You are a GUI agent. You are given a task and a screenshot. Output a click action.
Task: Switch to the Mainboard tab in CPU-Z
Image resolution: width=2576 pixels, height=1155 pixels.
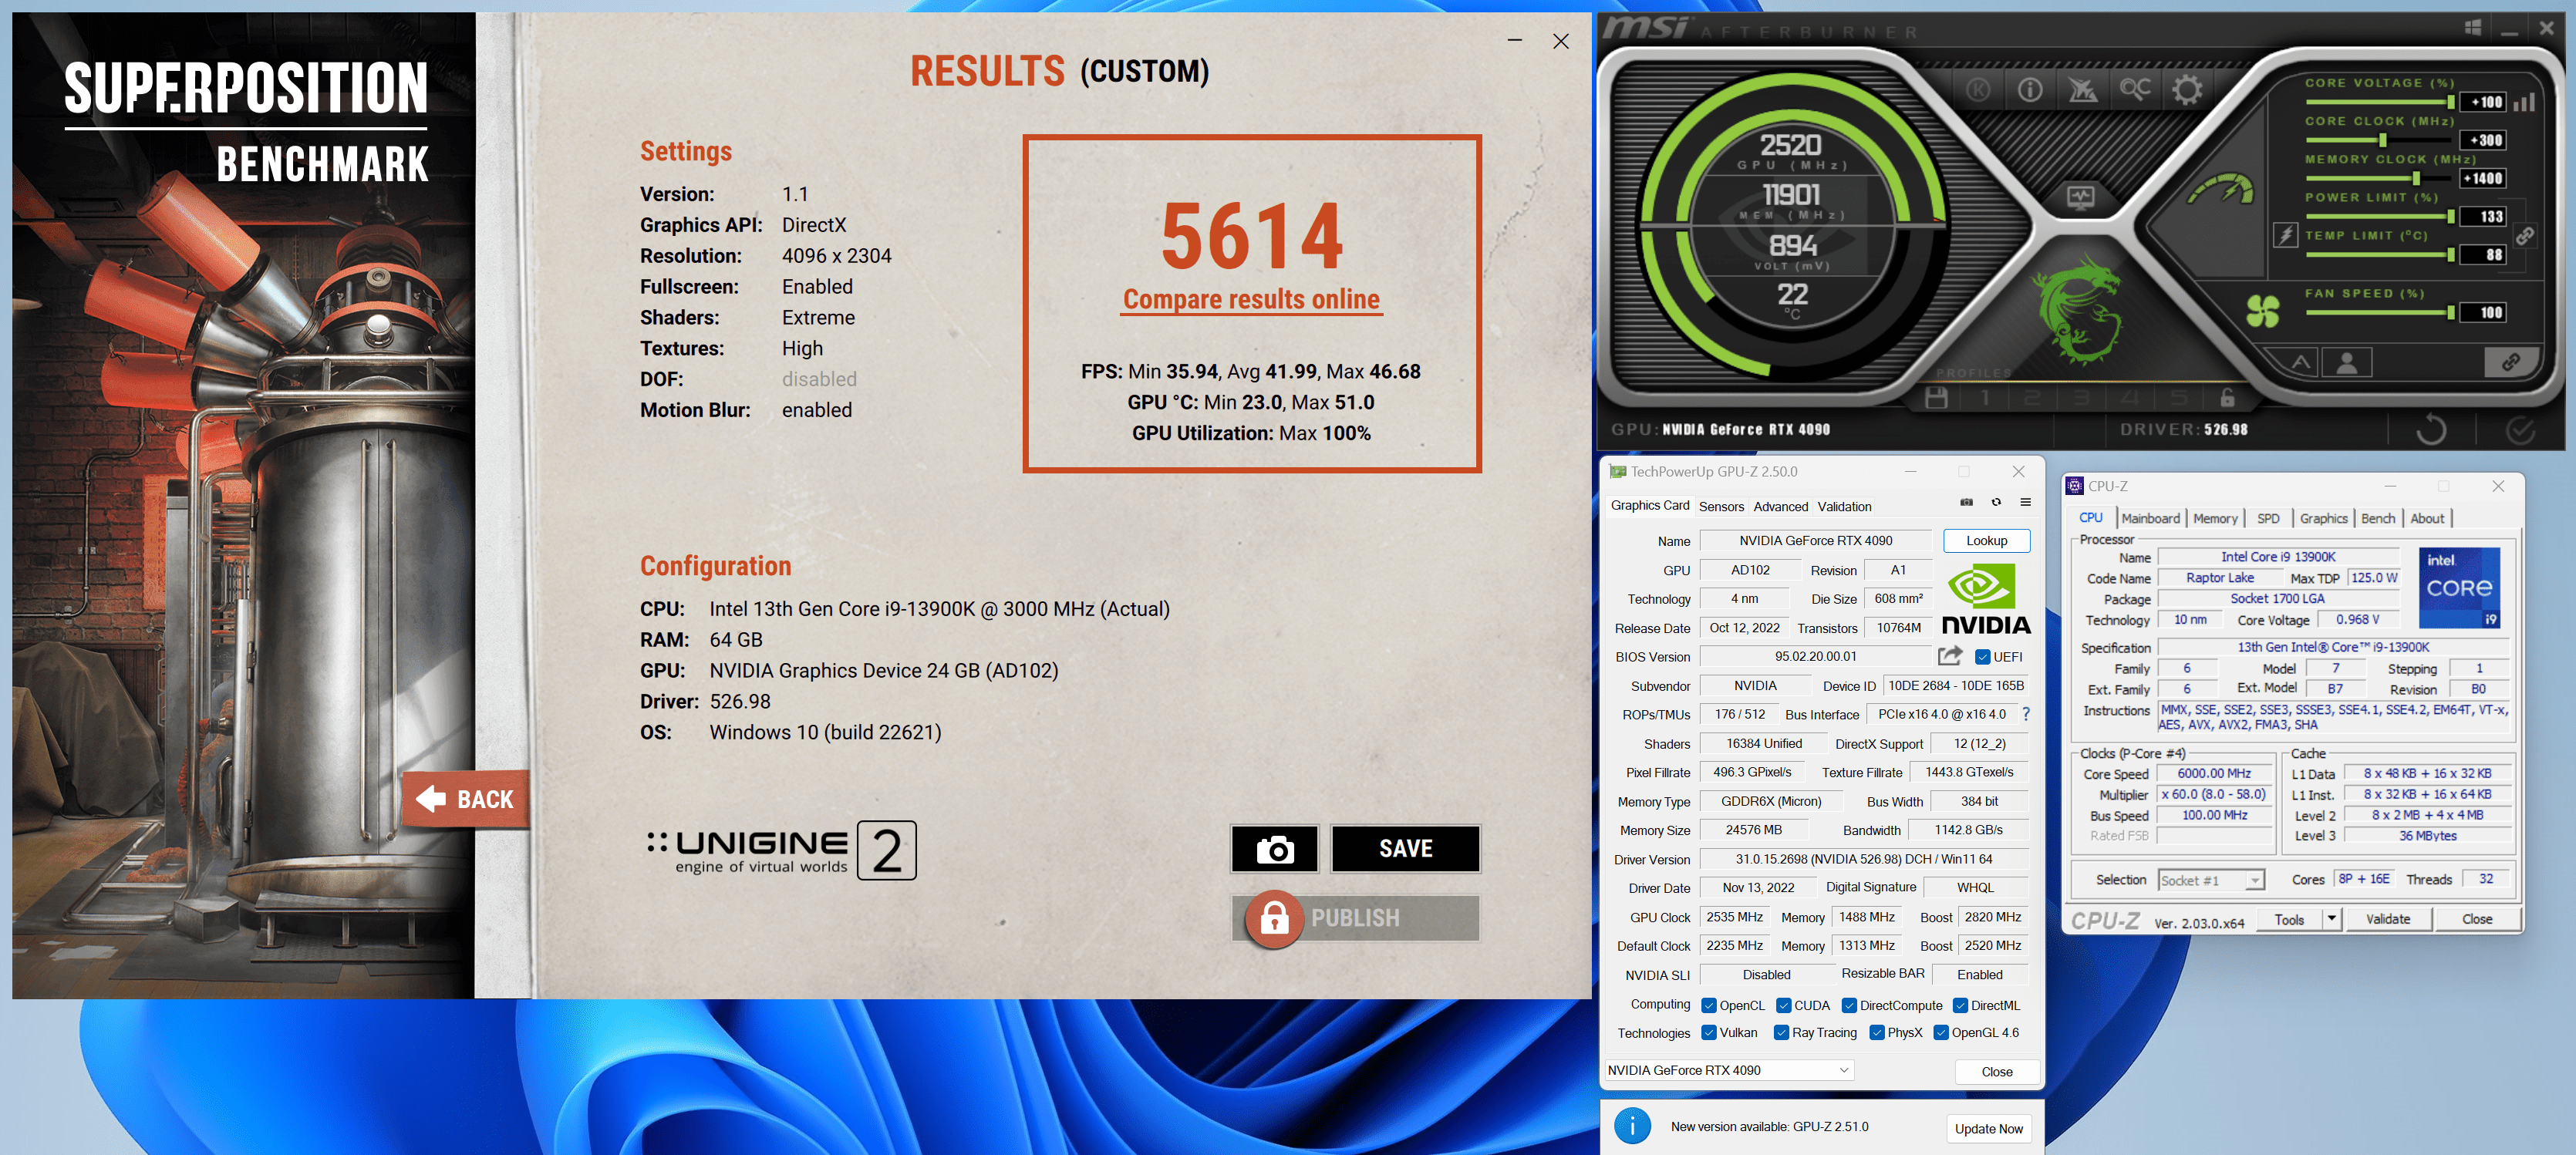point(2150,518)
